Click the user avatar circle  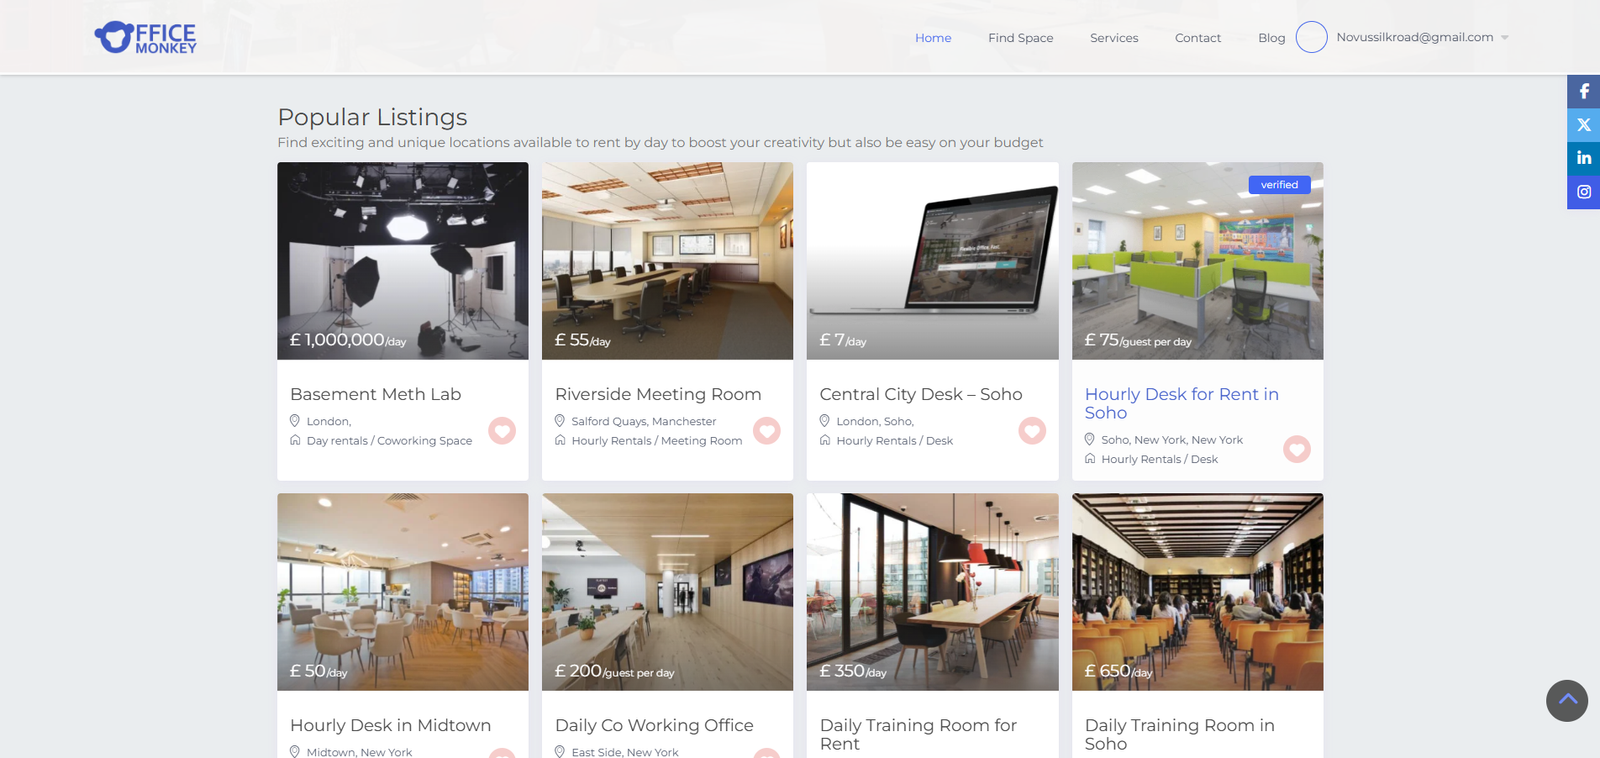pyautogui.click(x=1311, y=37)
